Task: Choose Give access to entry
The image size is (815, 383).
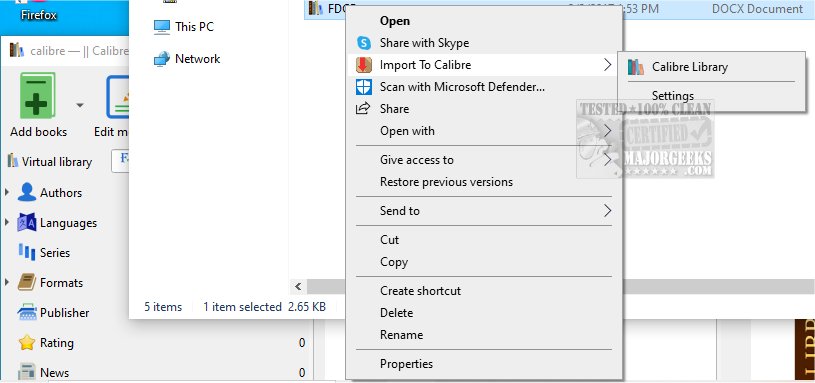Action: point(417,160)
